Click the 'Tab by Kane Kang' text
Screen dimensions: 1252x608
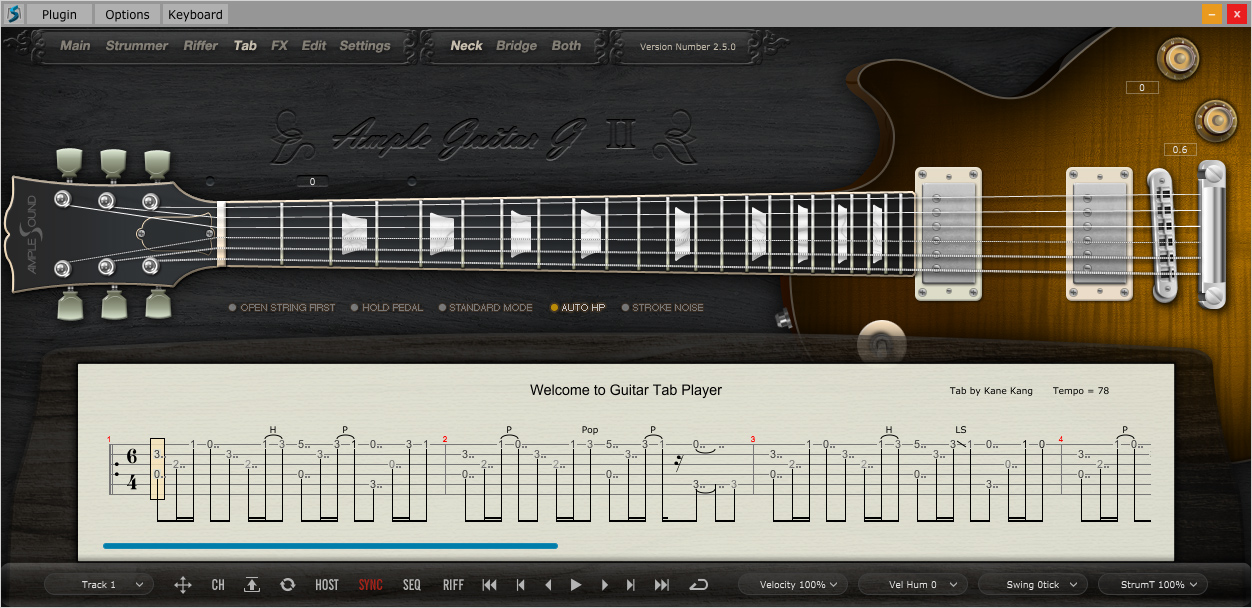click(x=991, y=391)
